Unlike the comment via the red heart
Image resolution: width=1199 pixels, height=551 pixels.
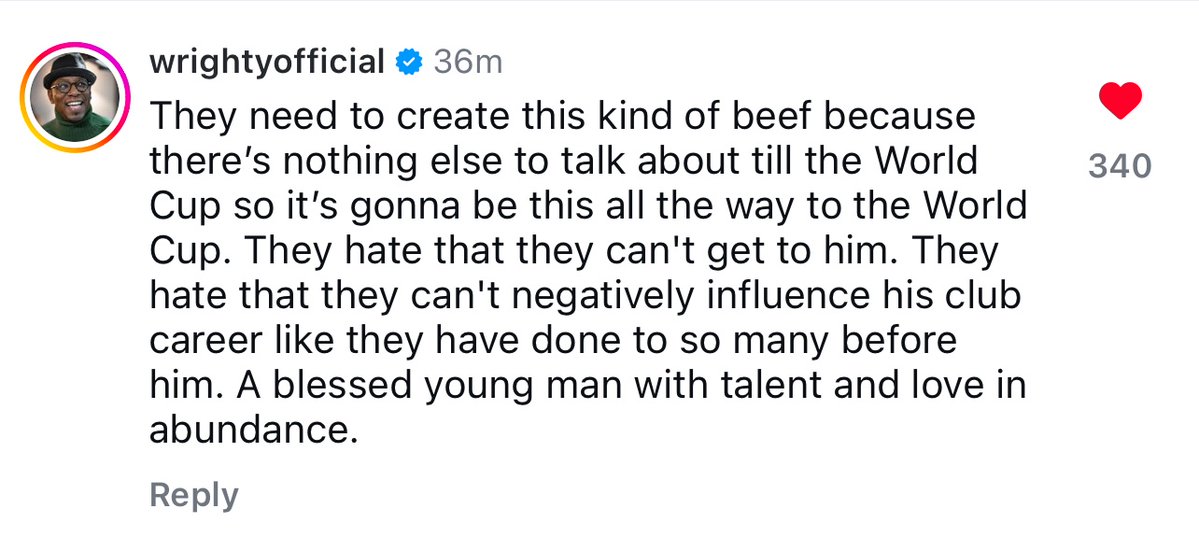point(1119,105)
